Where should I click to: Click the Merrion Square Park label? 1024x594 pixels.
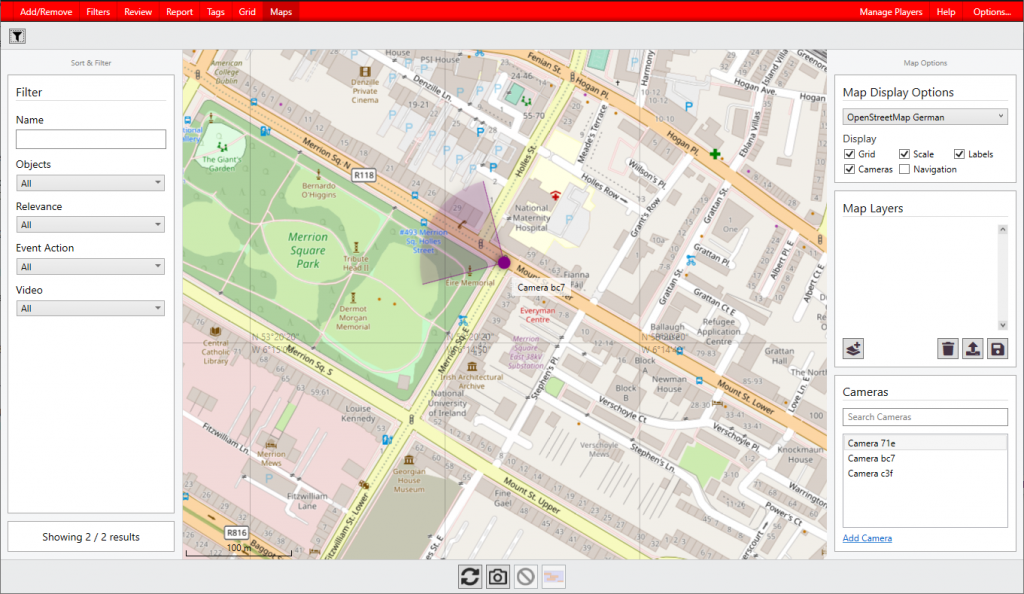pyautogui.click(x=308, y=251)
